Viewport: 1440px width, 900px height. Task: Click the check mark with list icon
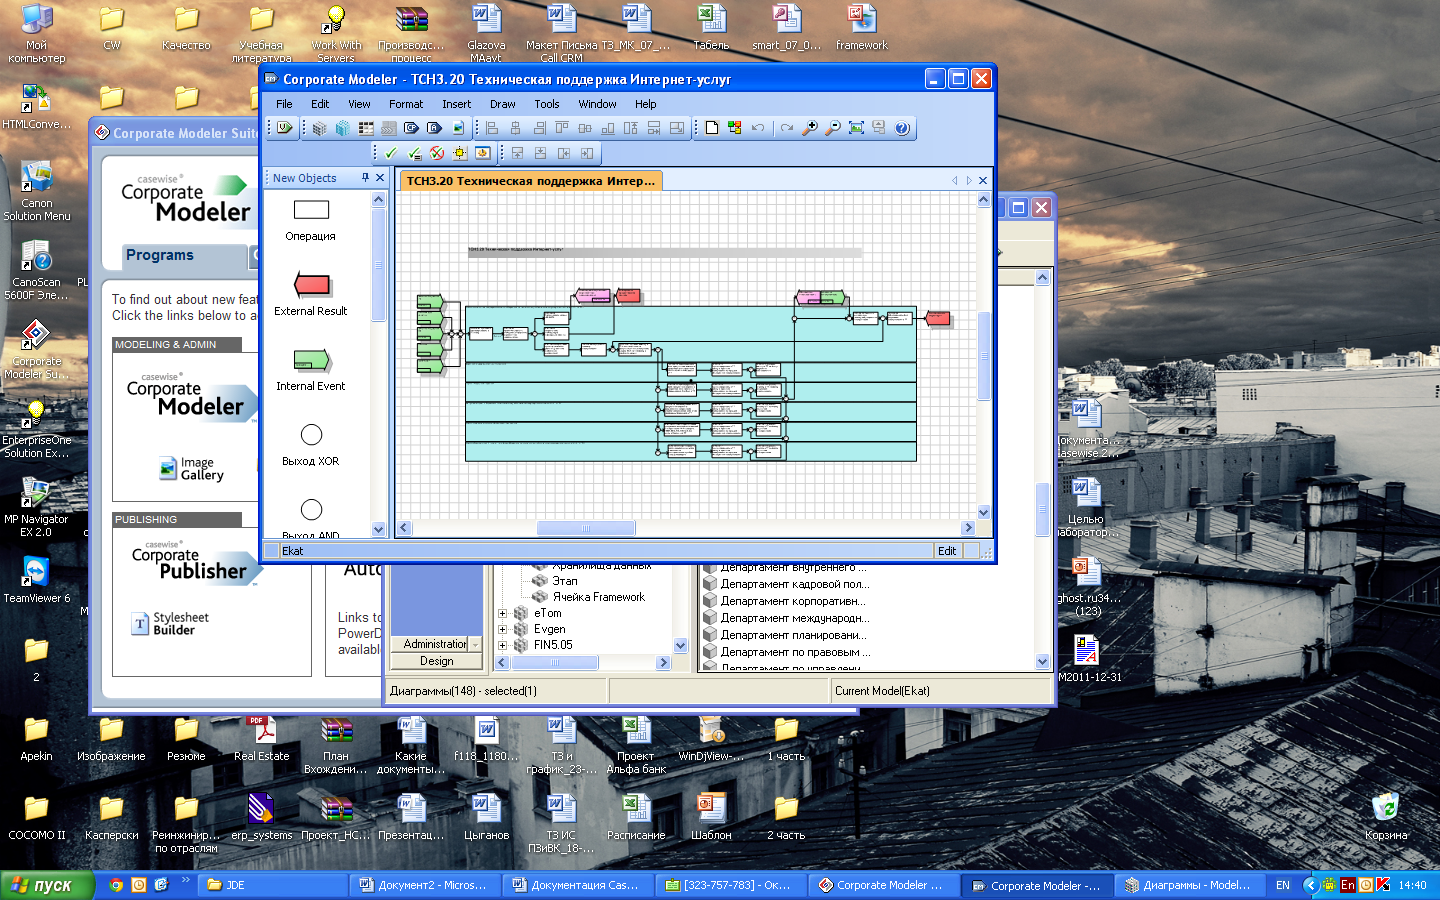coord(414,153)
